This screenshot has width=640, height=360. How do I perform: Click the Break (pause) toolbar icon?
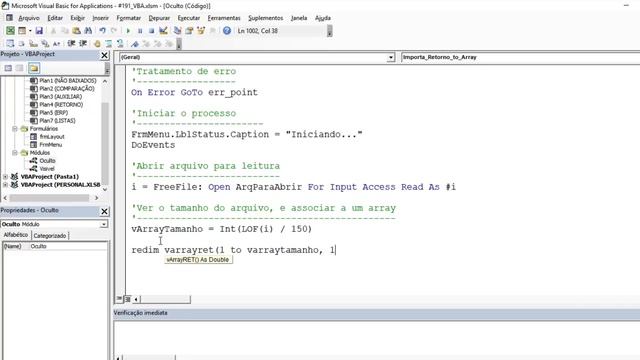(140, 31)
